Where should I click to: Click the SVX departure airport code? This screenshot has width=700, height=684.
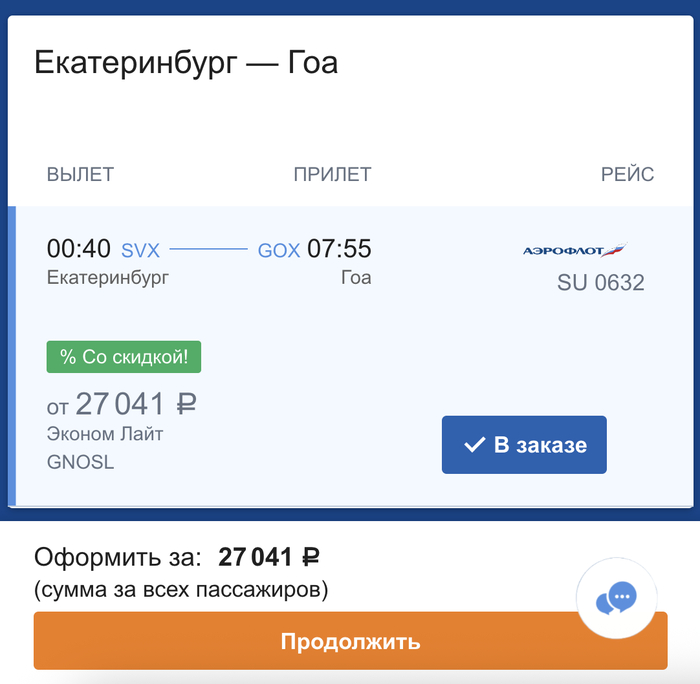[x=140, y=250]
